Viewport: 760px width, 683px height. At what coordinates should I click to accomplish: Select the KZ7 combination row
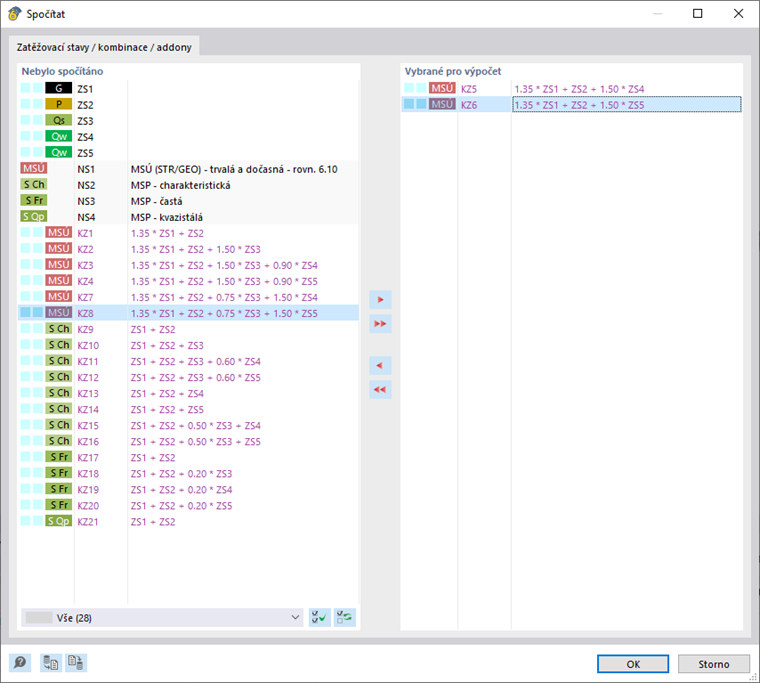(x=189, y=297)
